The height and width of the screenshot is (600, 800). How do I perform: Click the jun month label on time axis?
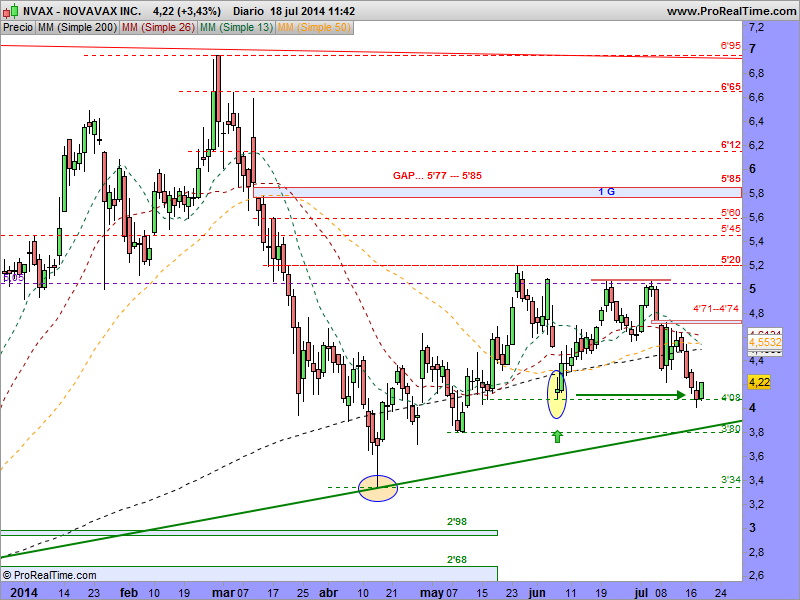pyautogui.click(x=536, y=592)
